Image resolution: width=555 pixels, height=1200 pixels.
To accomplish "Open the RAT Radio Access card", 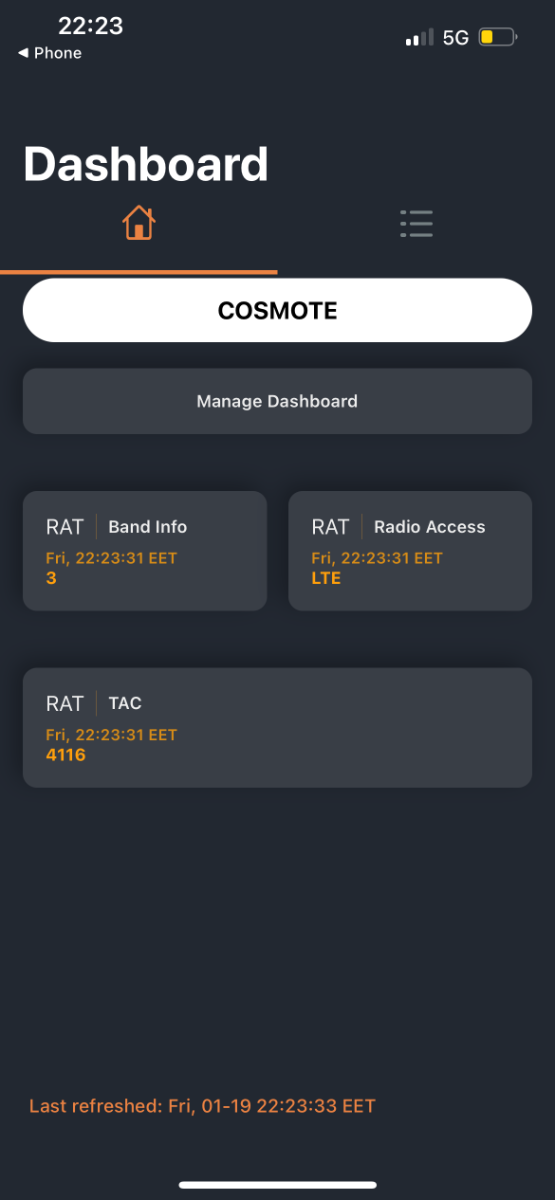I will pos(410,551).
